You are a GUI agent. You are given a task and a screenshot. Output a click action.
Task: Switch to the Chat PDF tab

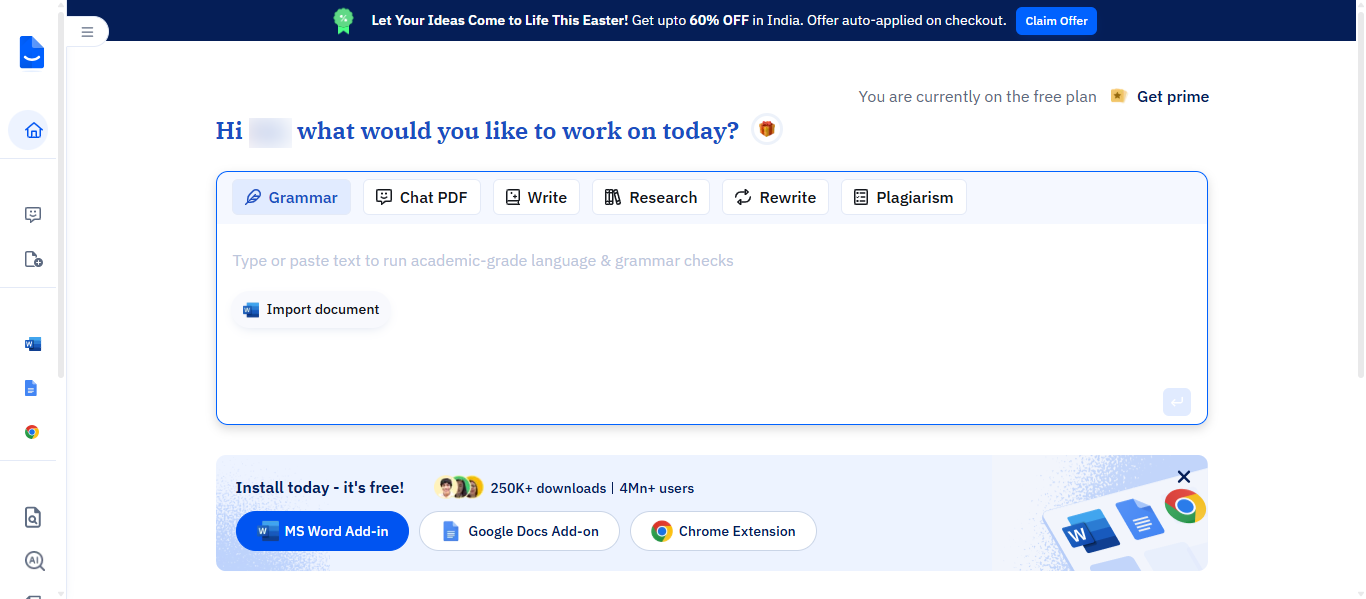pos(422,197)
